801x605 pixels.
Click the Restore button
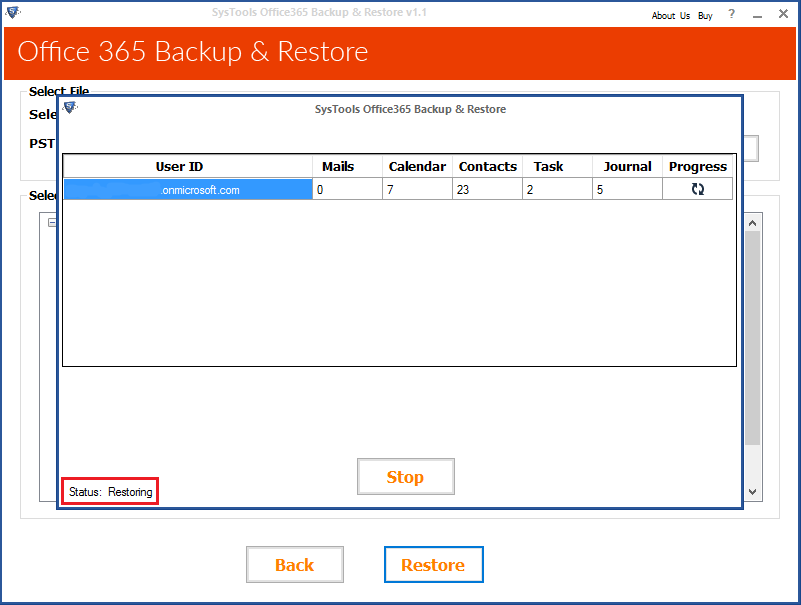(x=433, y=565)
